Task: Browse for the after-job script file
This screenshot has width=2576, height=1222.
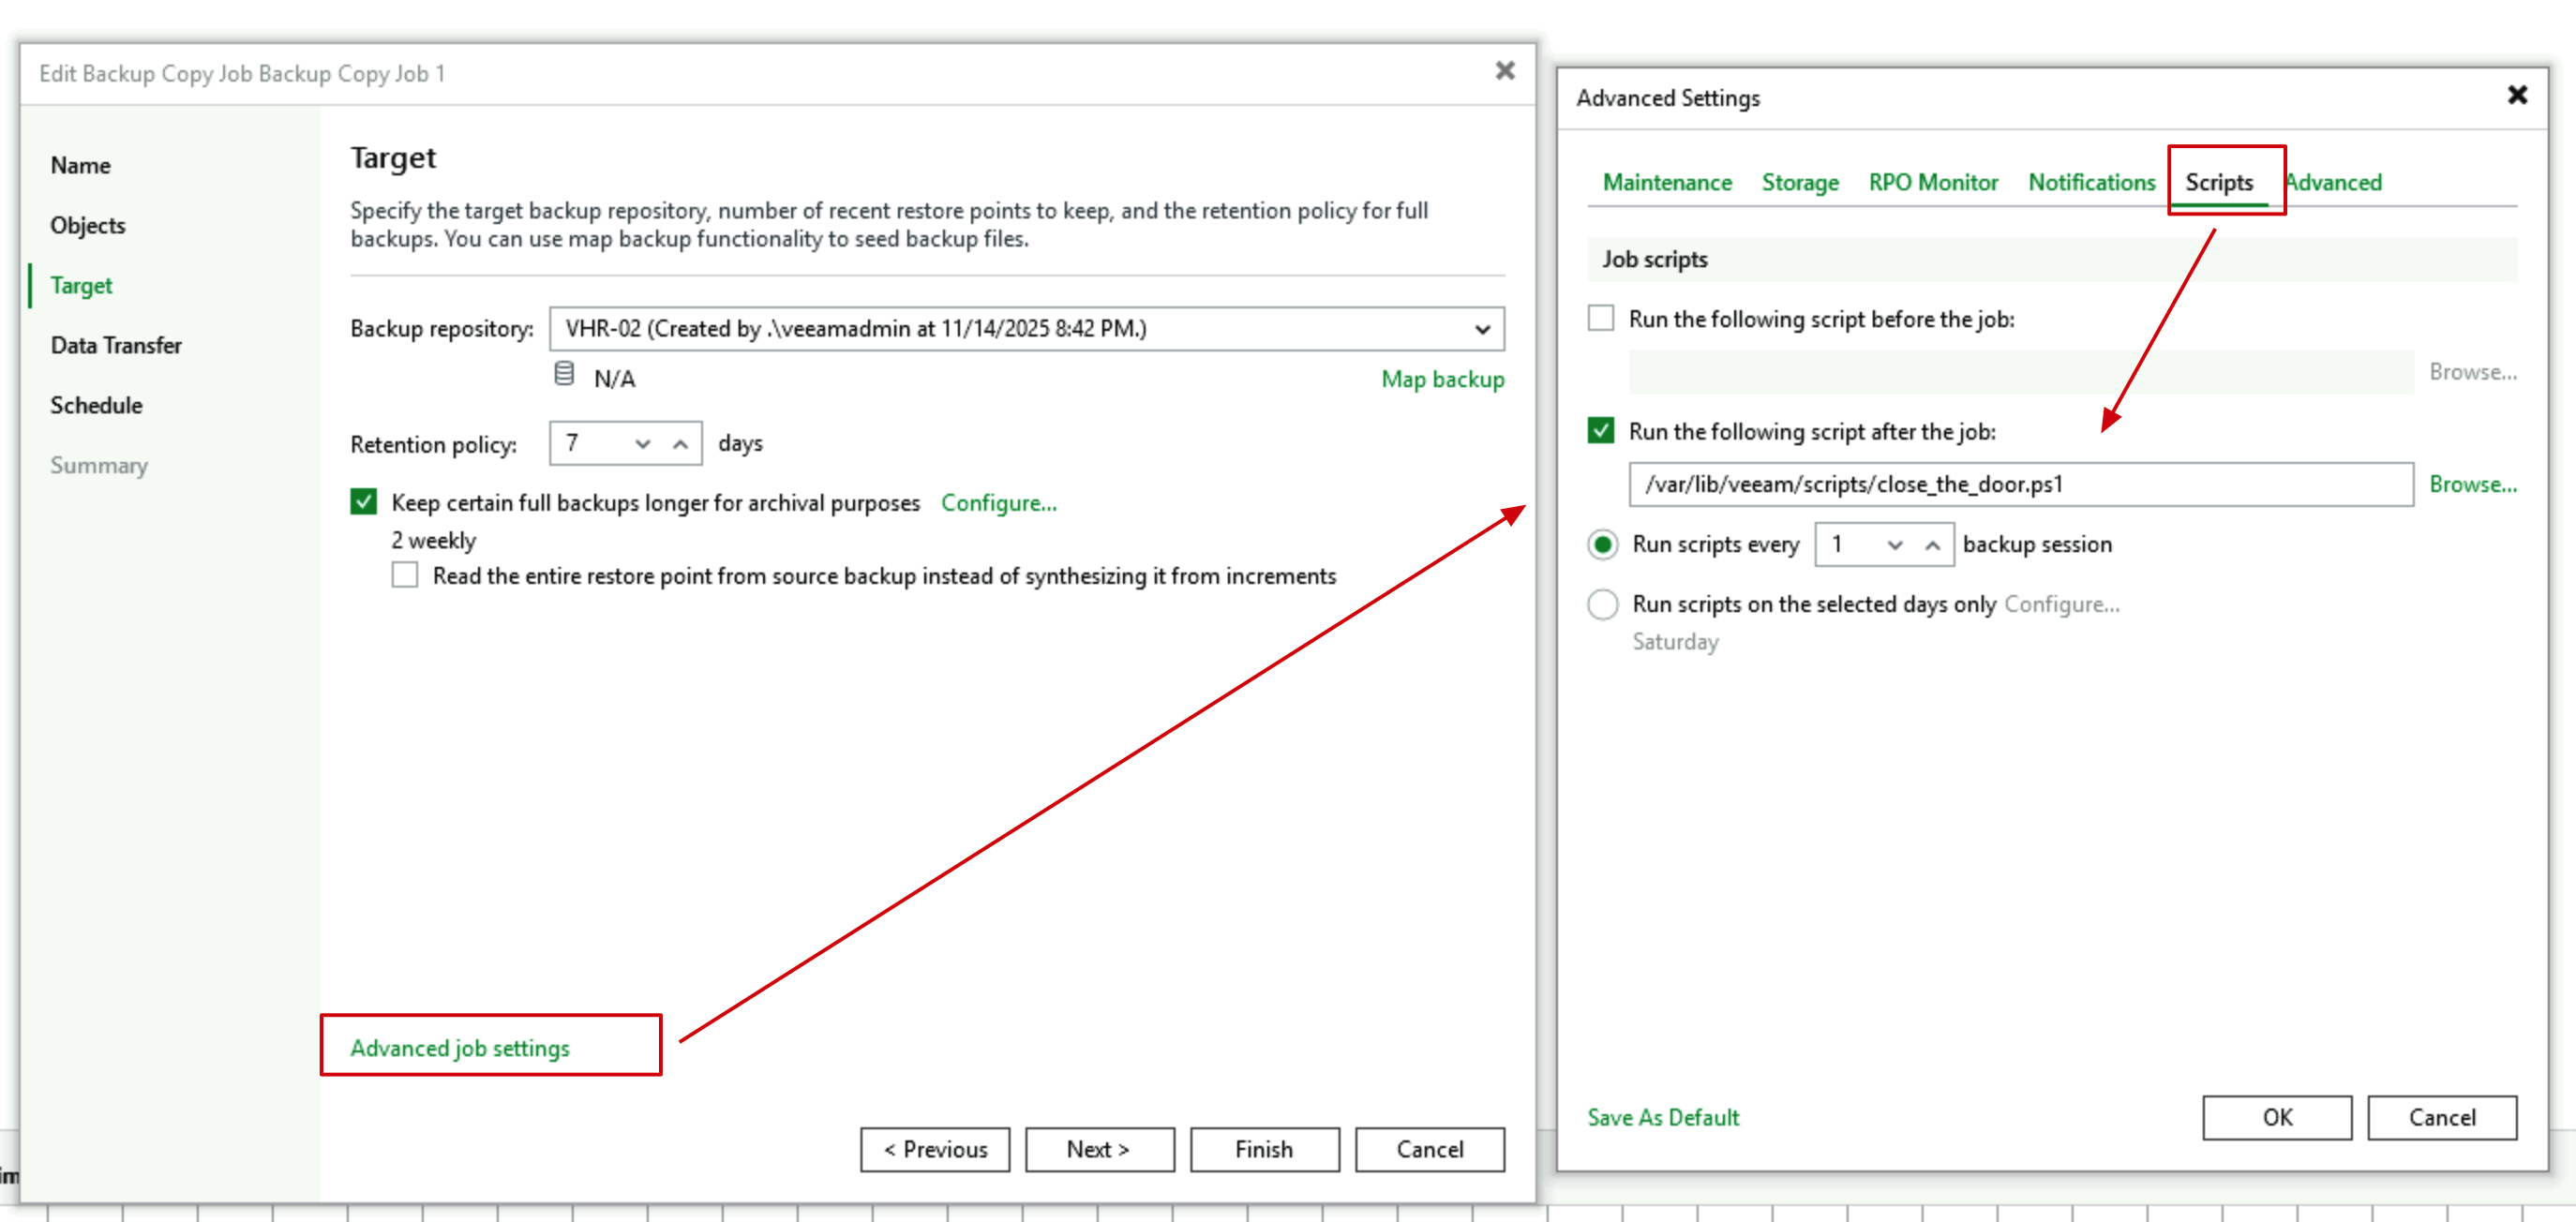Action: [x=2472, y=484]
